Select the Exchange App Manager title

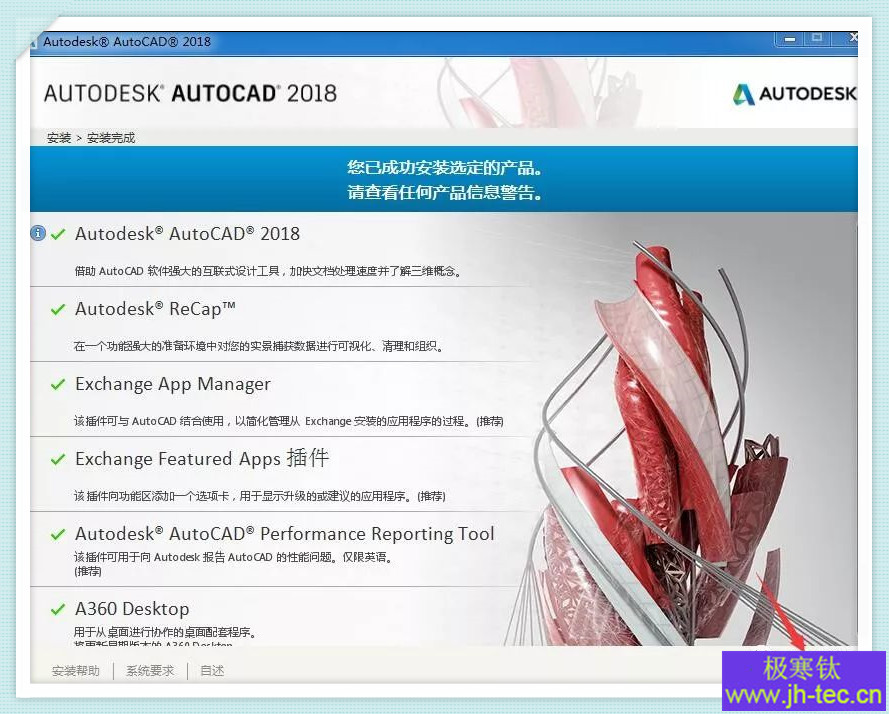point(173,385)
